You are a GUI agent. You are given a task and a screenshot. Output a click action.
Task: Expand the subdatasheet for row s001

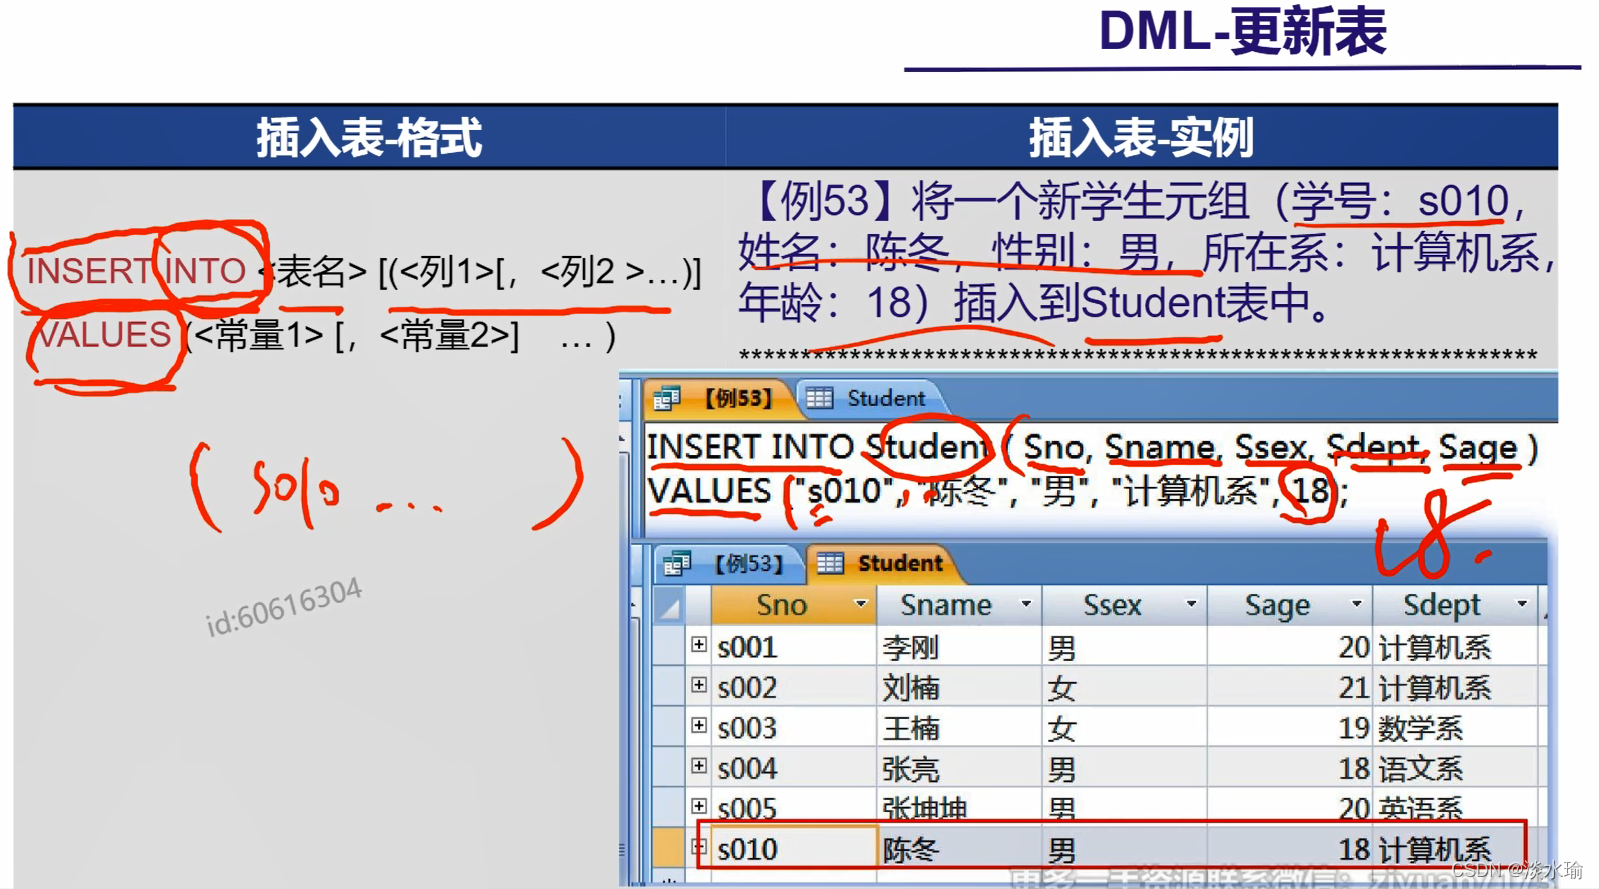tap(699, 645)
